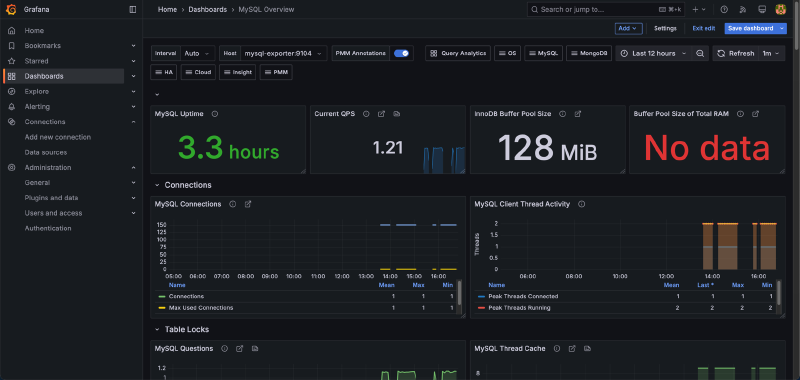Show info for InnoDB Buffer Pool Size
Image resolution: width=800 pixels, height=380 pixels.
click(x=562, y=114)
